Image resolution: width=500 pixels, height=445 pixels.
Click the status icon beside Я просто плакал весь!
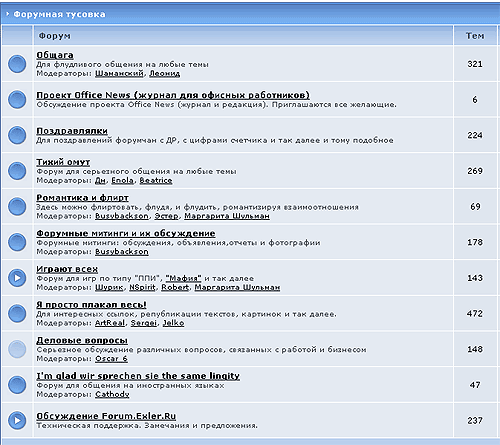[x=17, y=313]
